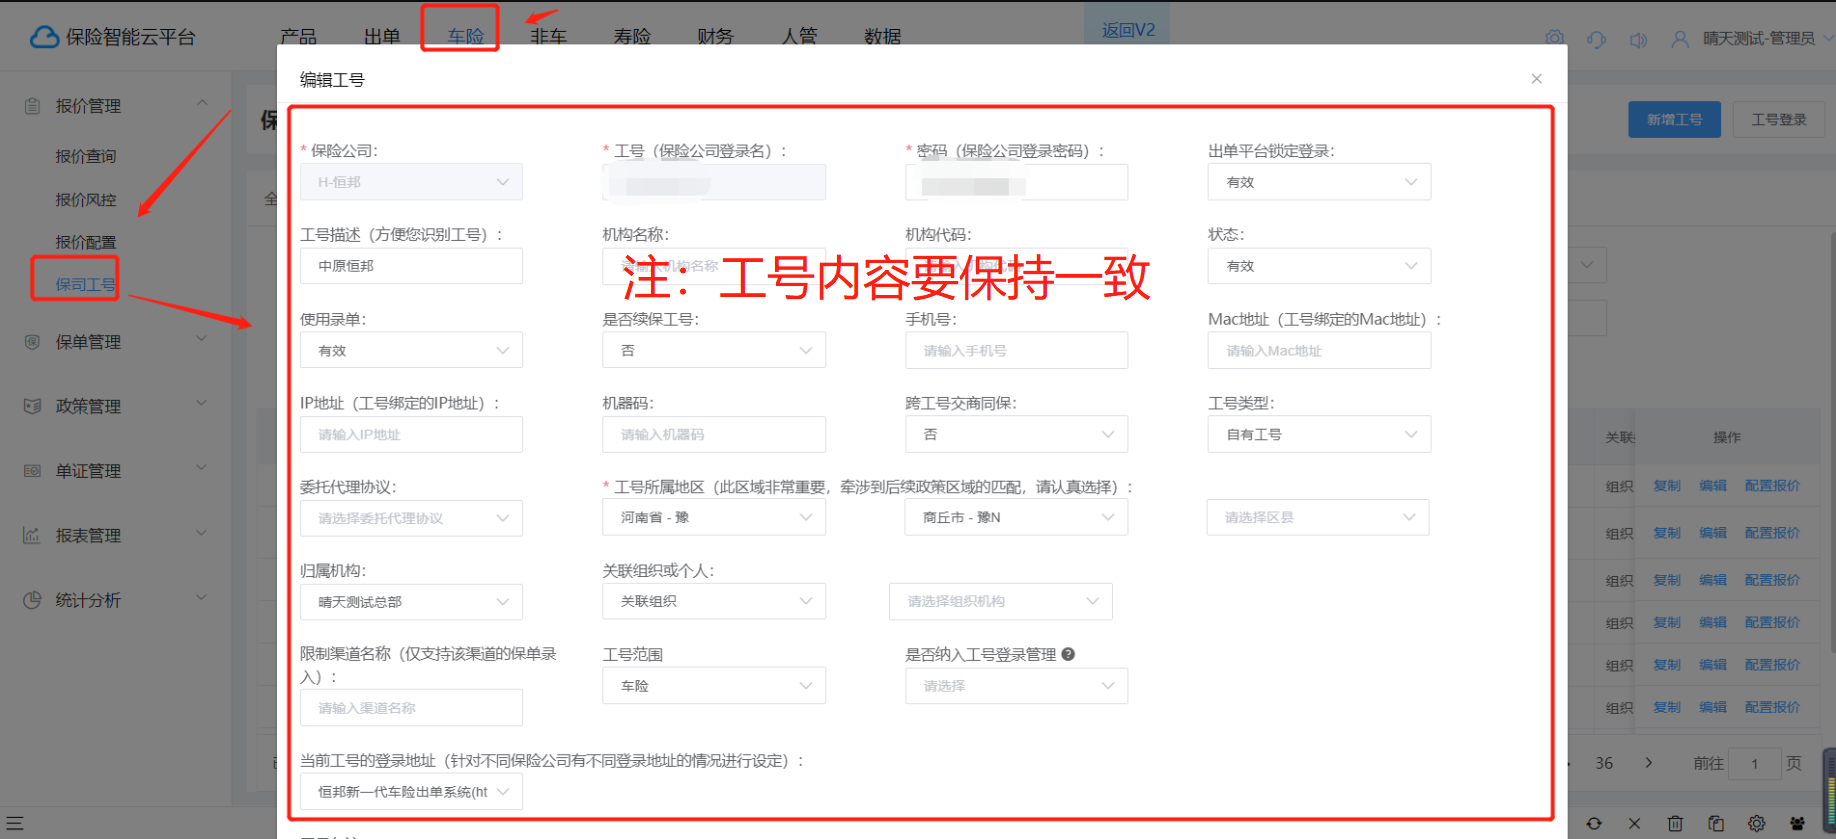
Task: Click the 机器码 input field
Action: tap(714, 434)
